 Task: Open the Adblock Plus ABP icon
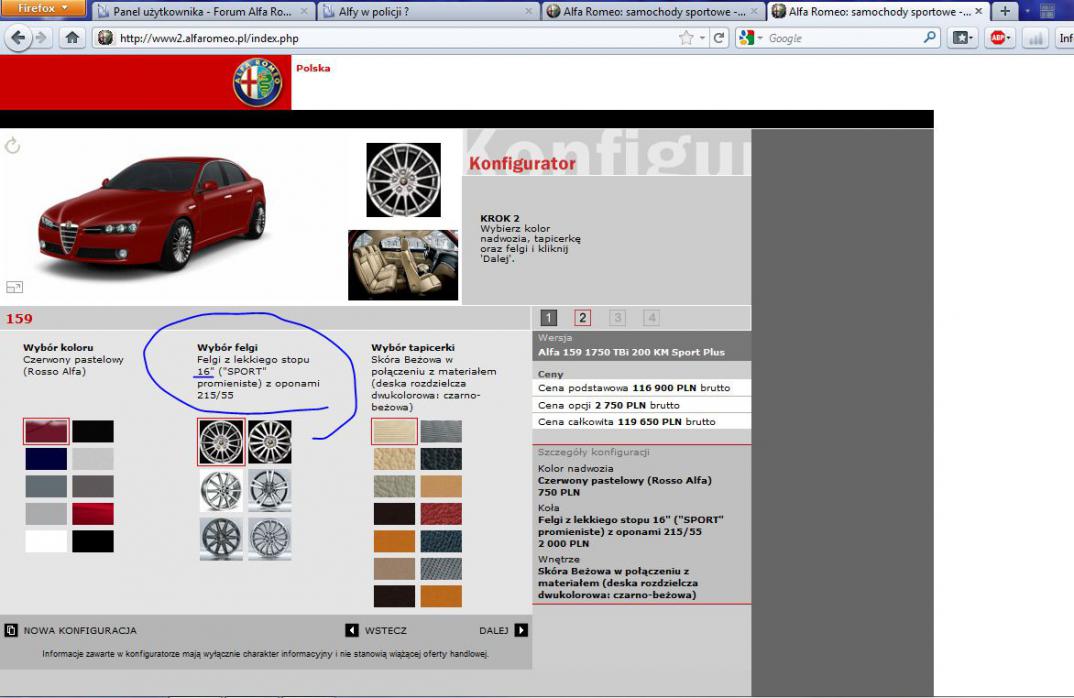click(x=999, y=38)
